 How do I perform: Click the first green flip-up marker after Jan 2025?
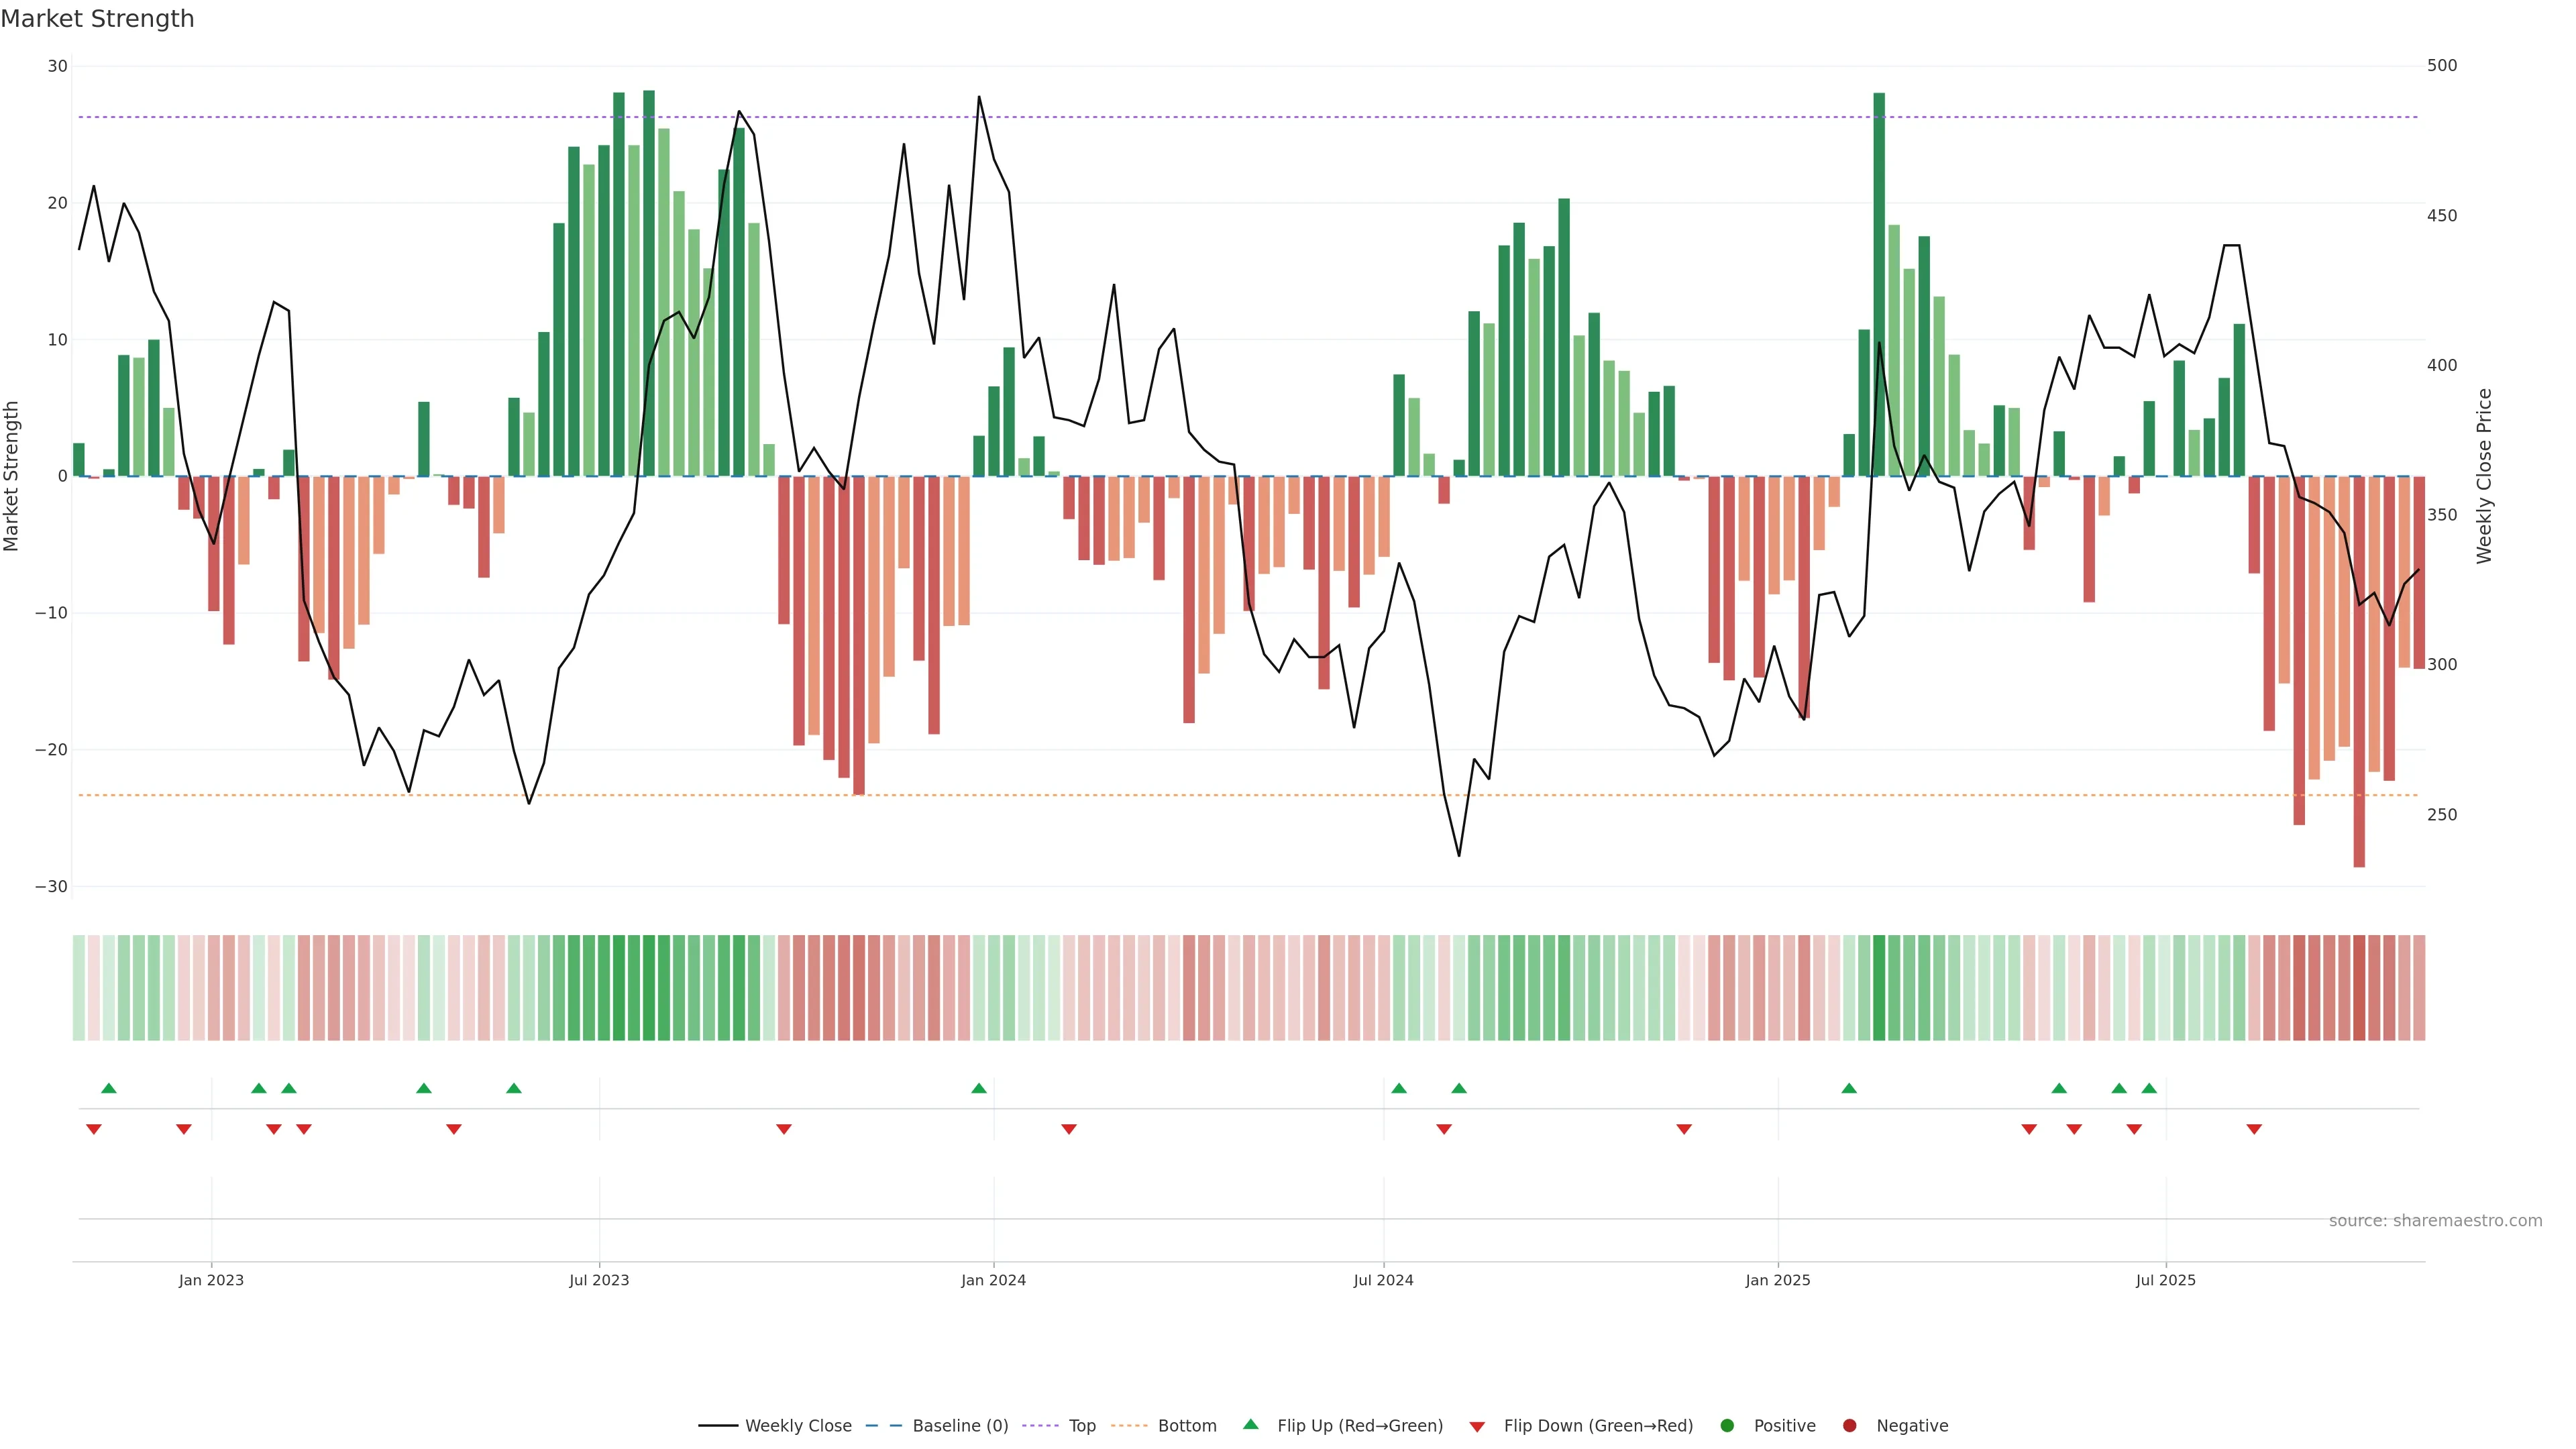pos(1849,1088)
